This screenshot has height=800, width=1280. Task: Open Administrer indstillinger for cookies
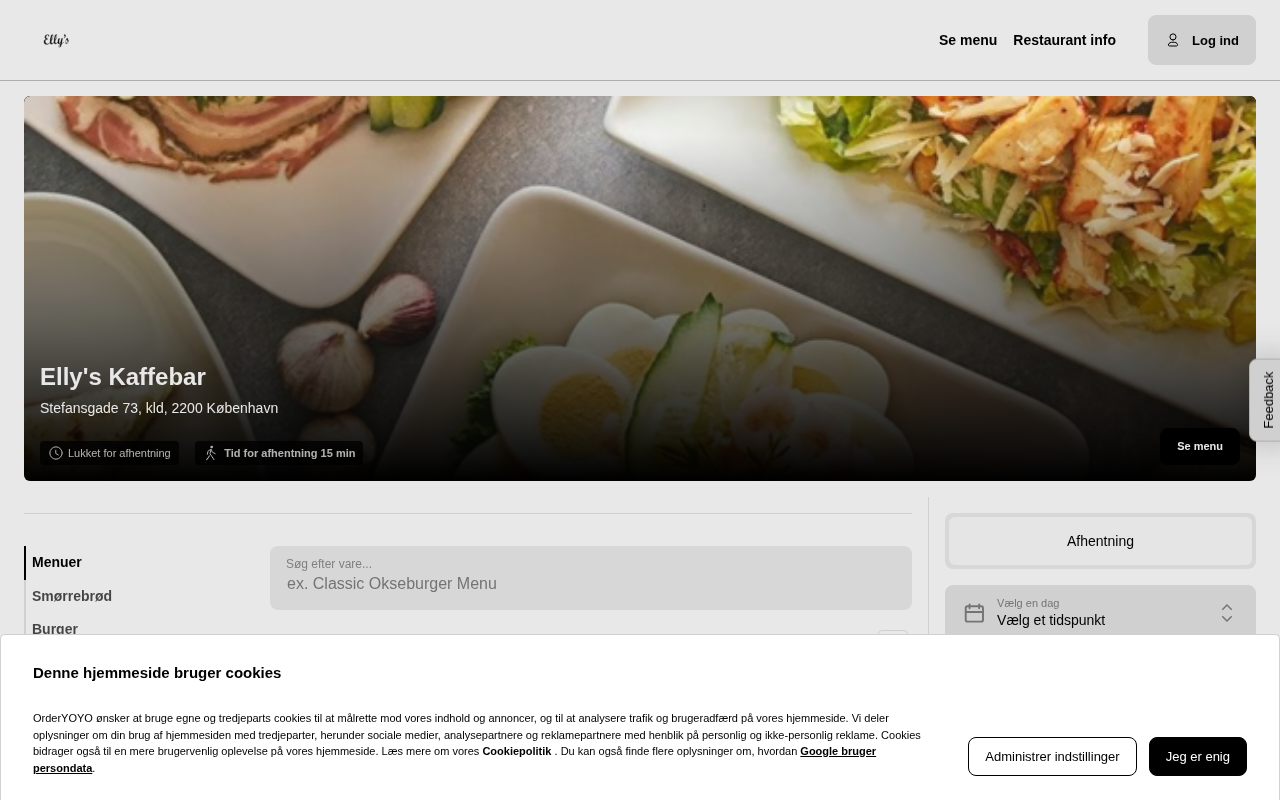(x=1052, y=756)
